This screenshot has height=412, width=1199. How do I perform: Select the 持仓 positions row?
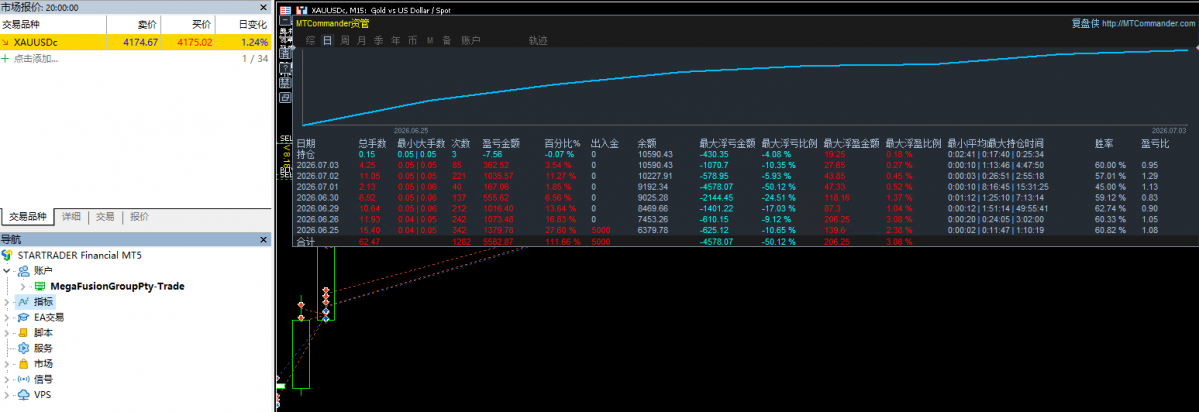pos(746,154)
